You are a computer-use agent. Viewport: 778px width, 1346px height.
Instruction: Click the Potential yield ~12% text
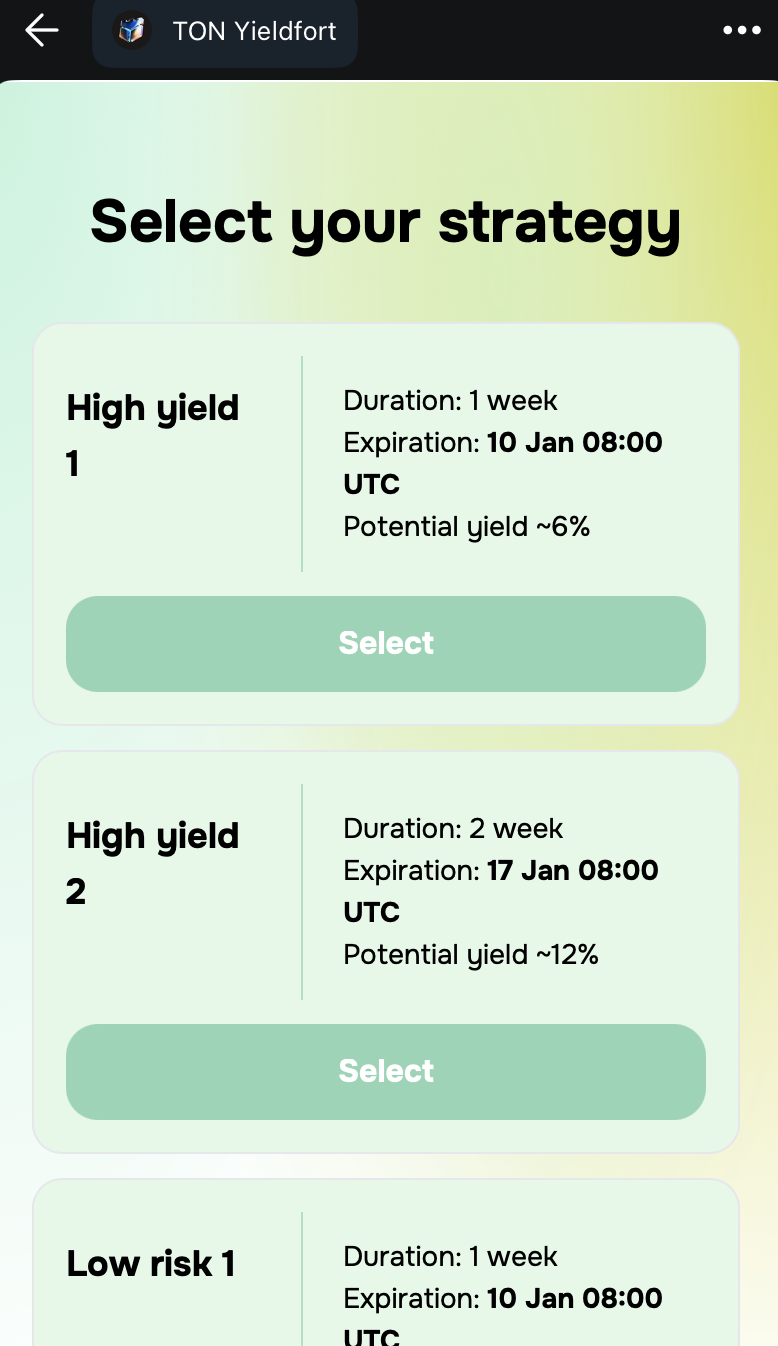pos(471,954)
